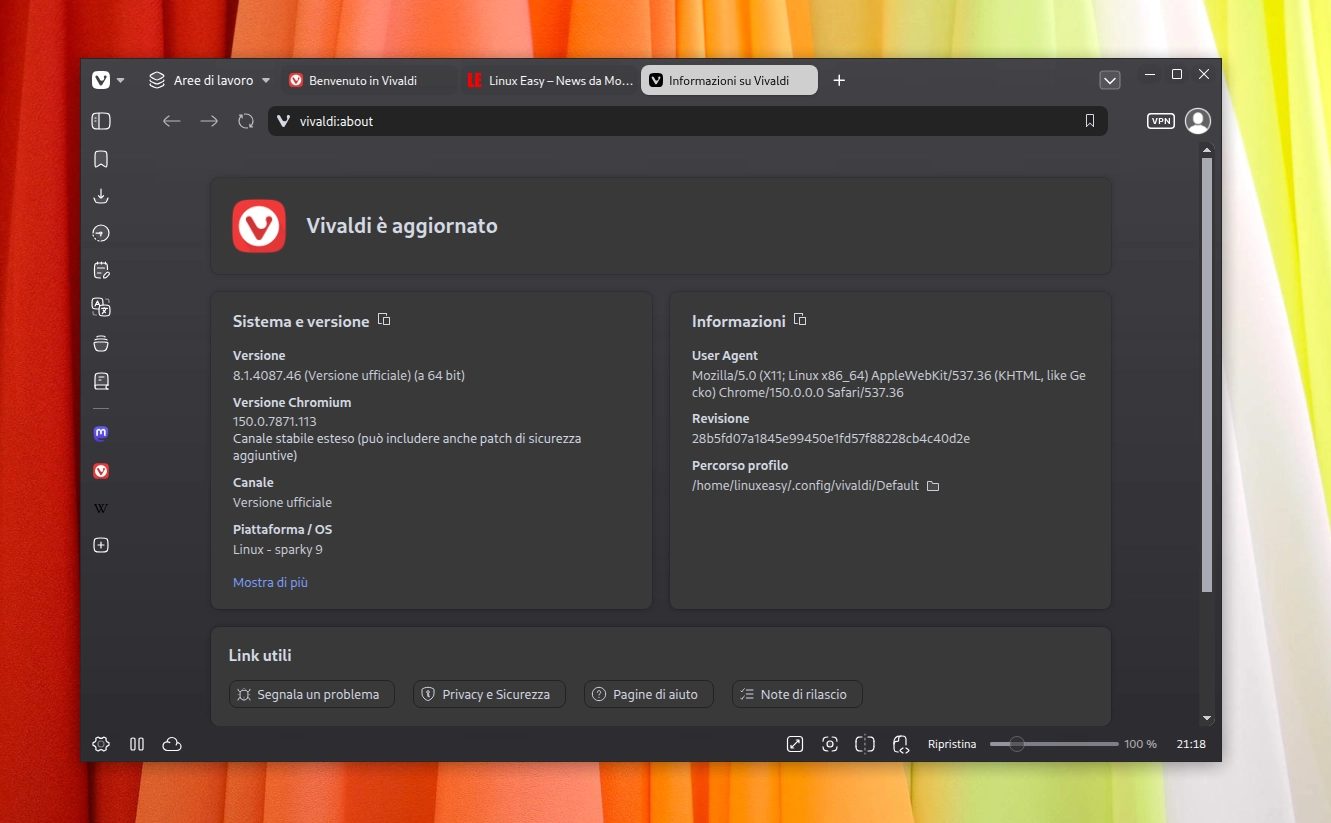The height and width of the screenshot is (823, 1331).
Task: Switch to the 'Benvenuto in Vivaldi' tab
Action: pos(367,80)
